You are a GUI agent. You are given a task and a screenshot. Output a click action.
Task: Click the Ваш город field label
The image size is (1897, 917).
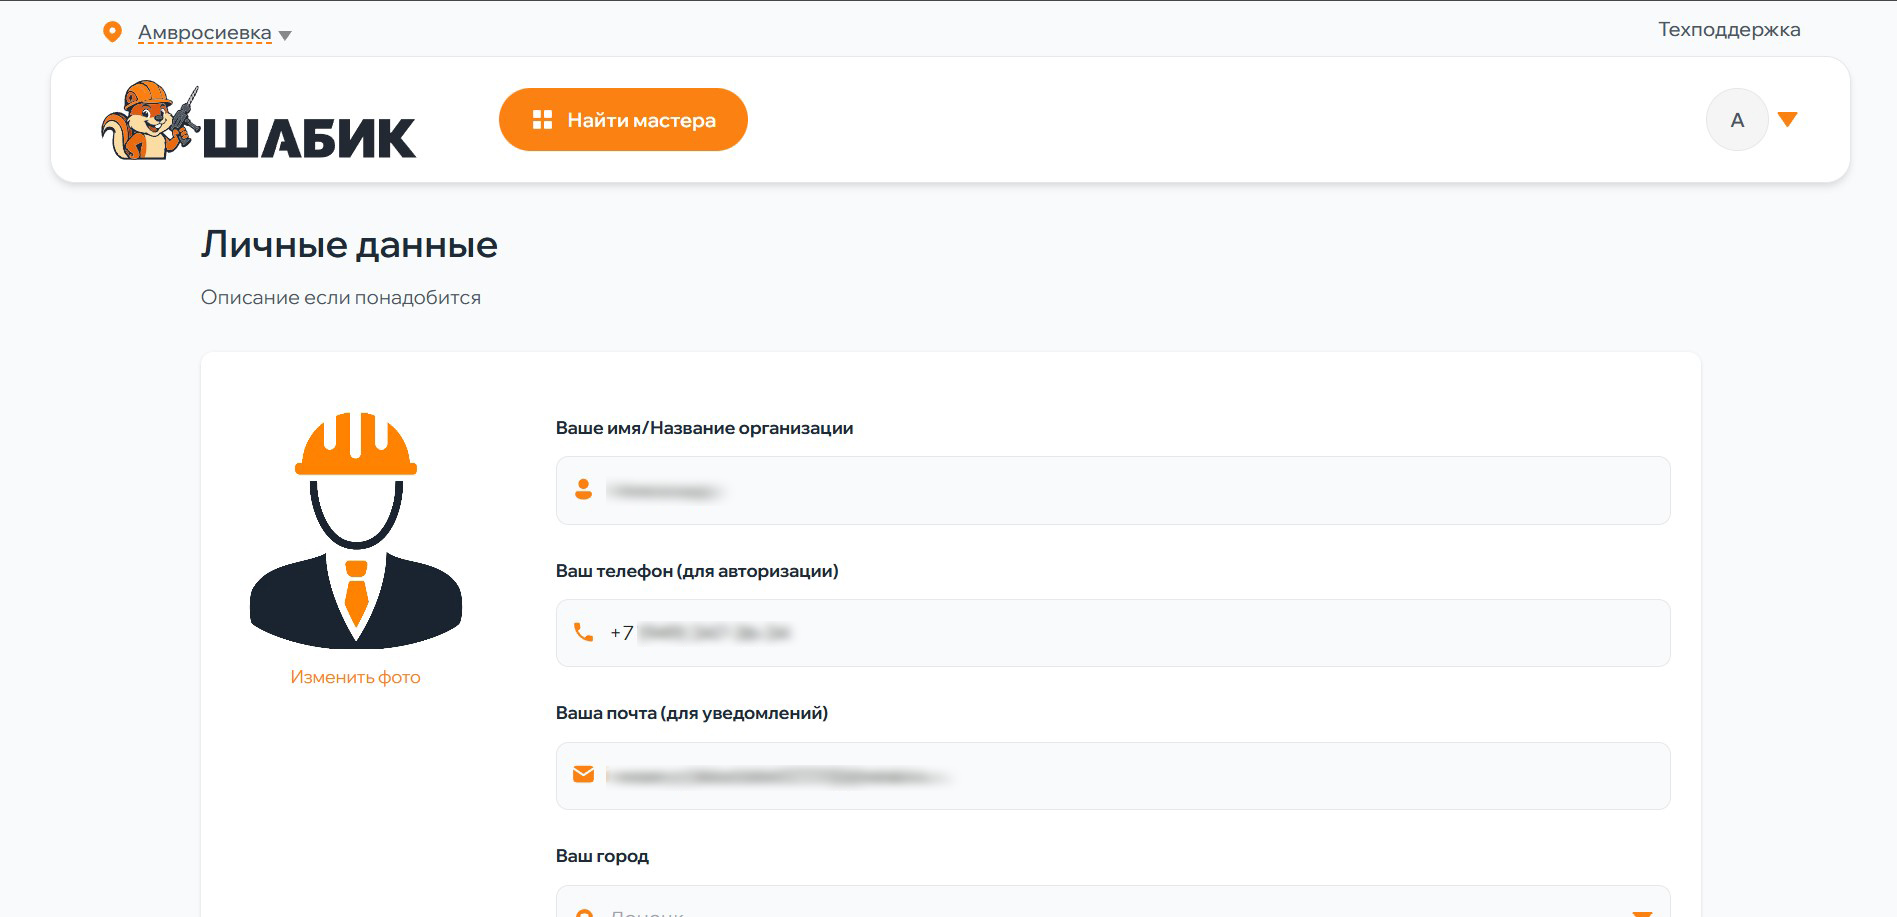coord(602,856)
